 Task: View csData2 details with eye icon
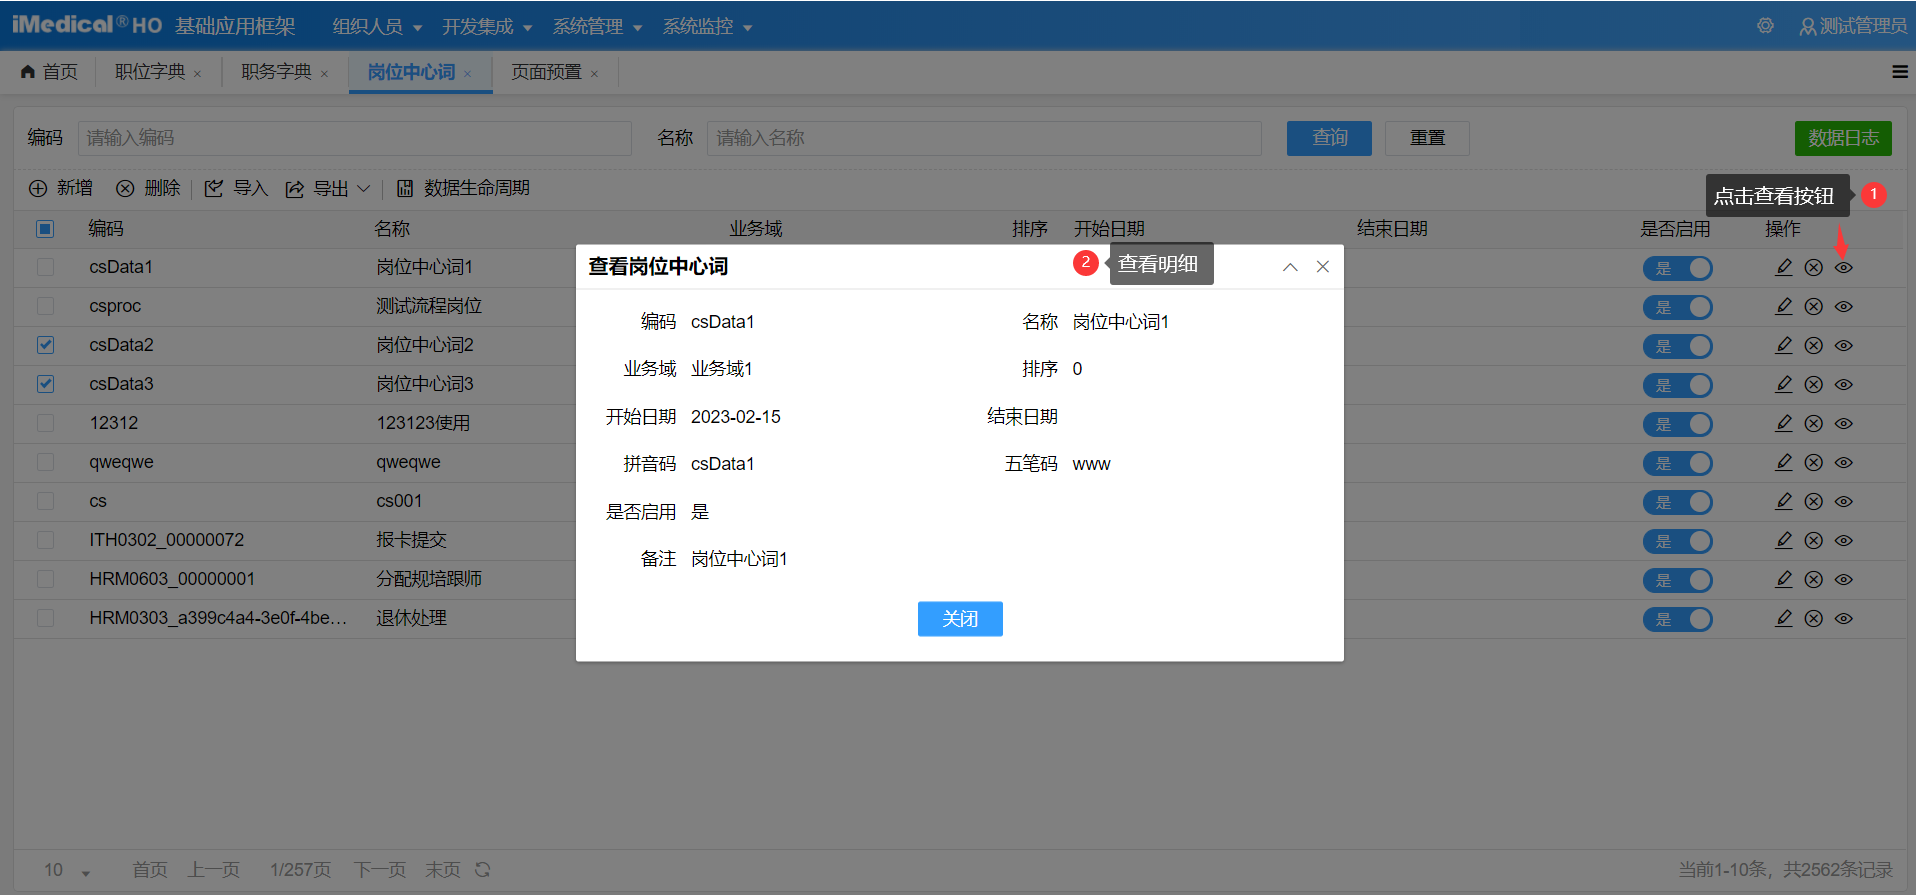click(1844, 345)
